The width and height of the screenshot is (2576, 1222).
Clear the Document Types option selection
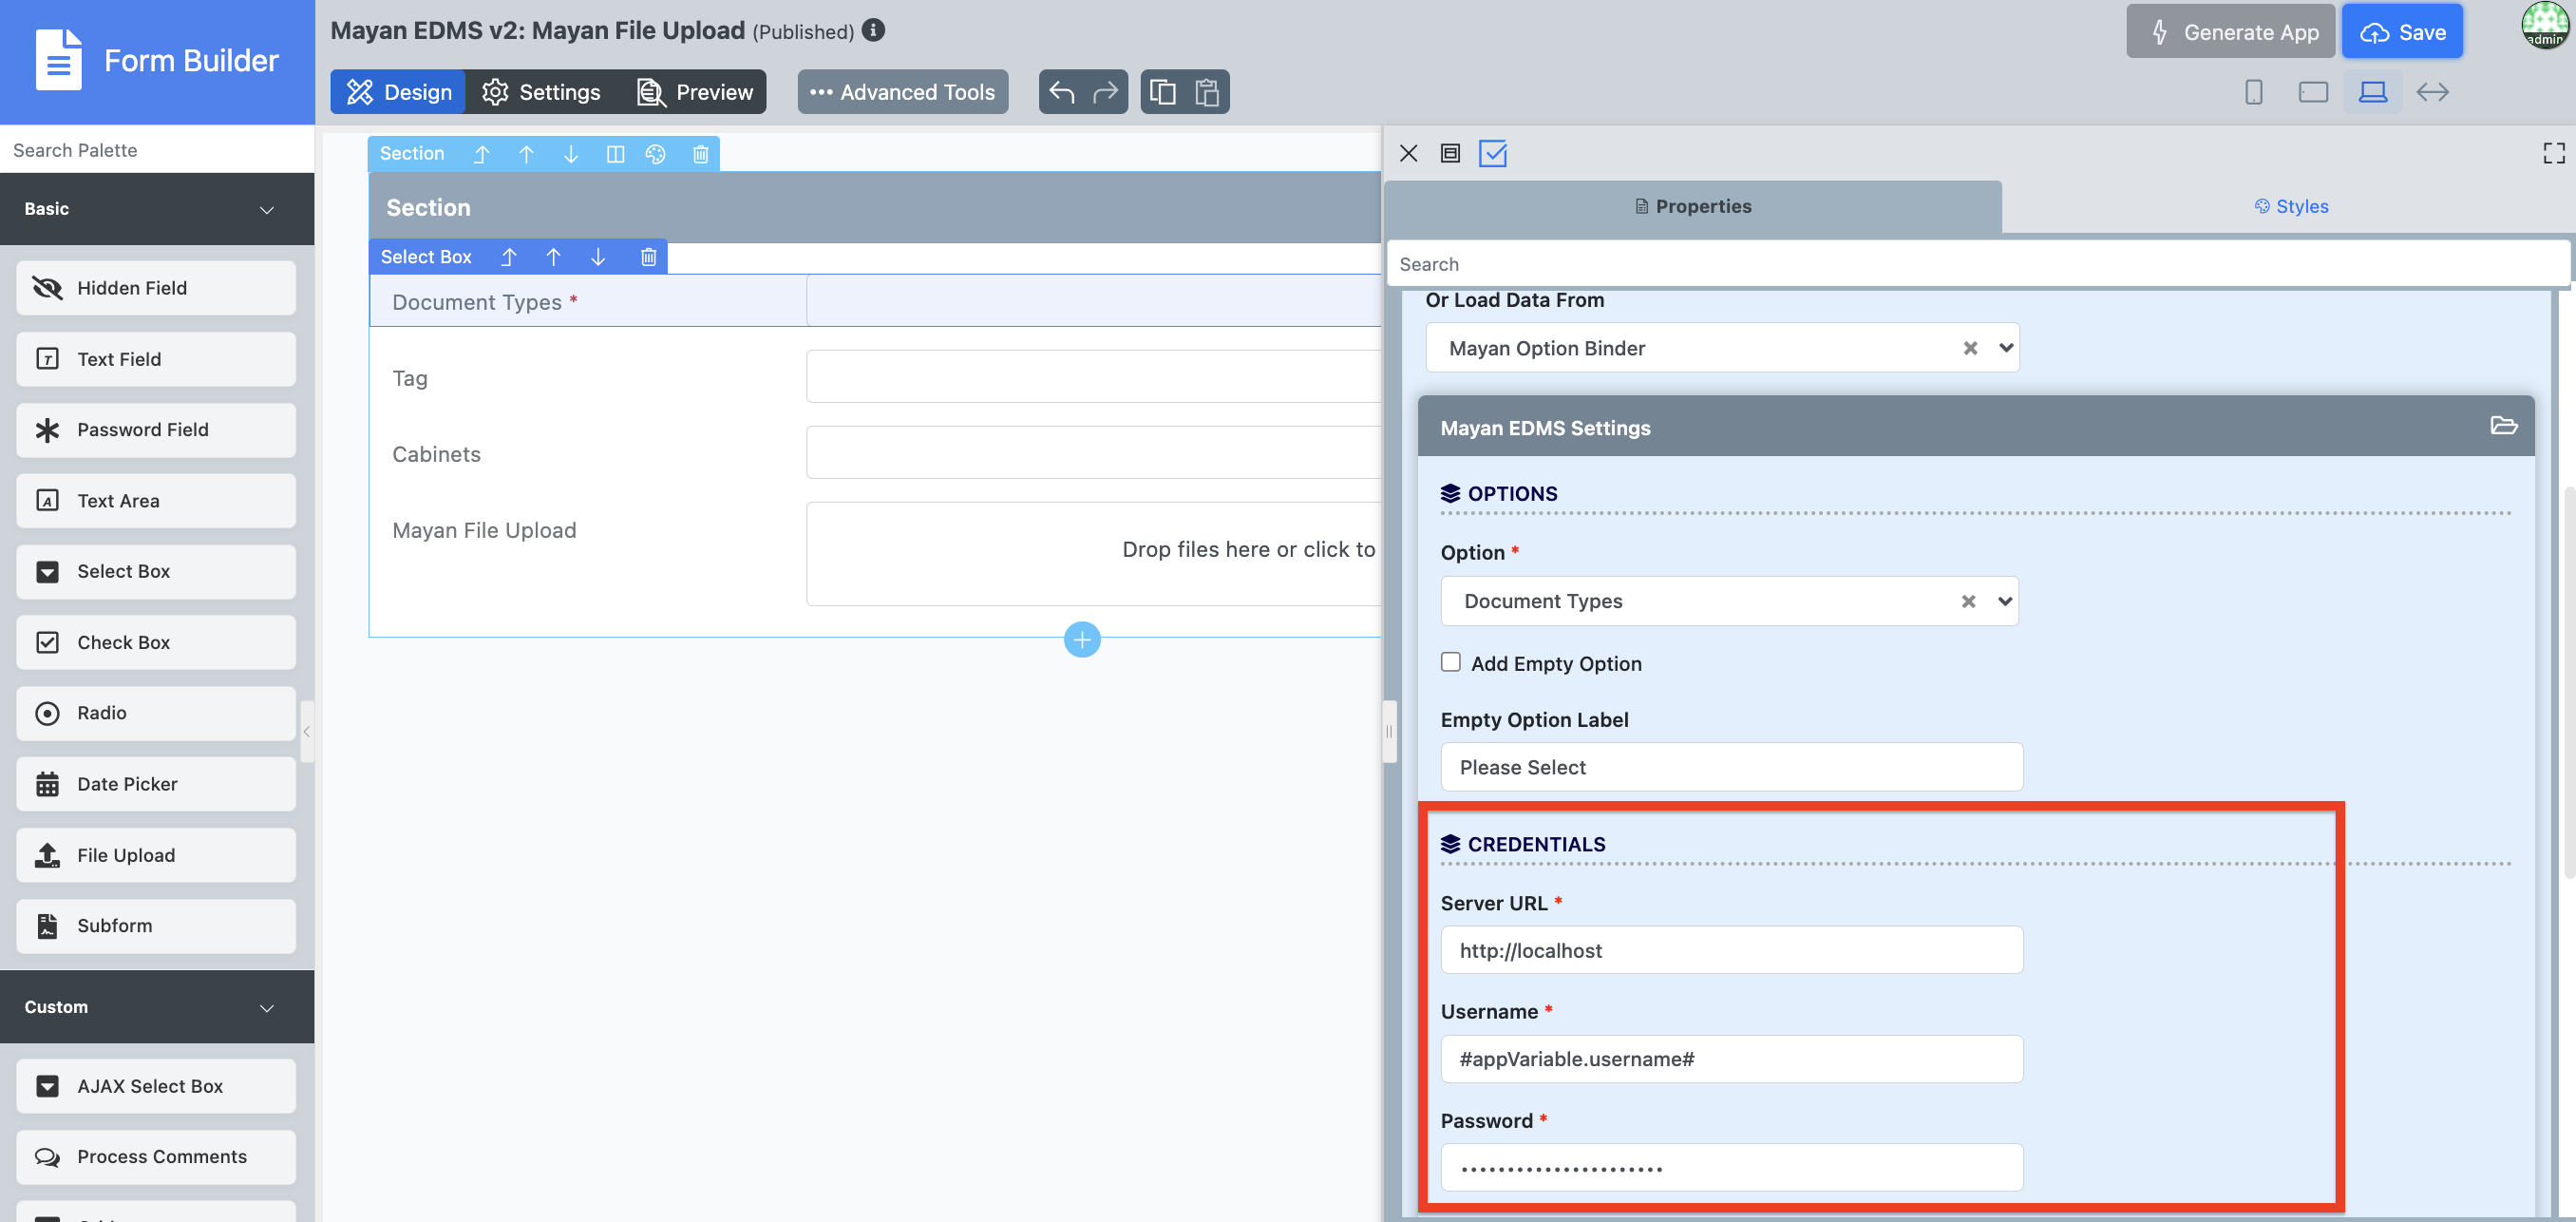point(1968,601)
